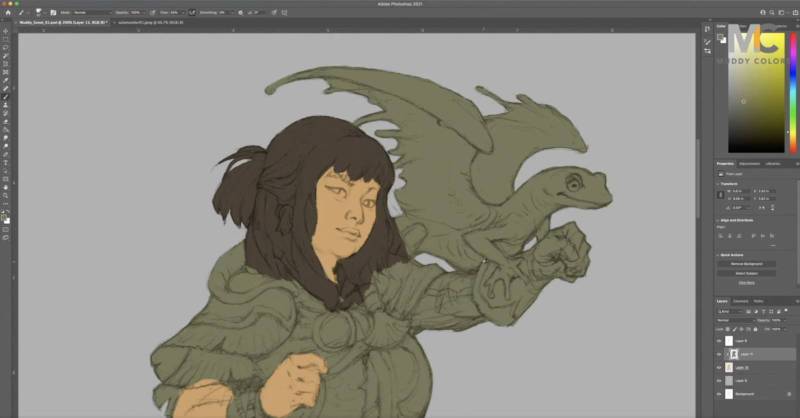Select the Gradient tool
The height and width of the screenshot is (418, 800).
(x=6, y=129)
